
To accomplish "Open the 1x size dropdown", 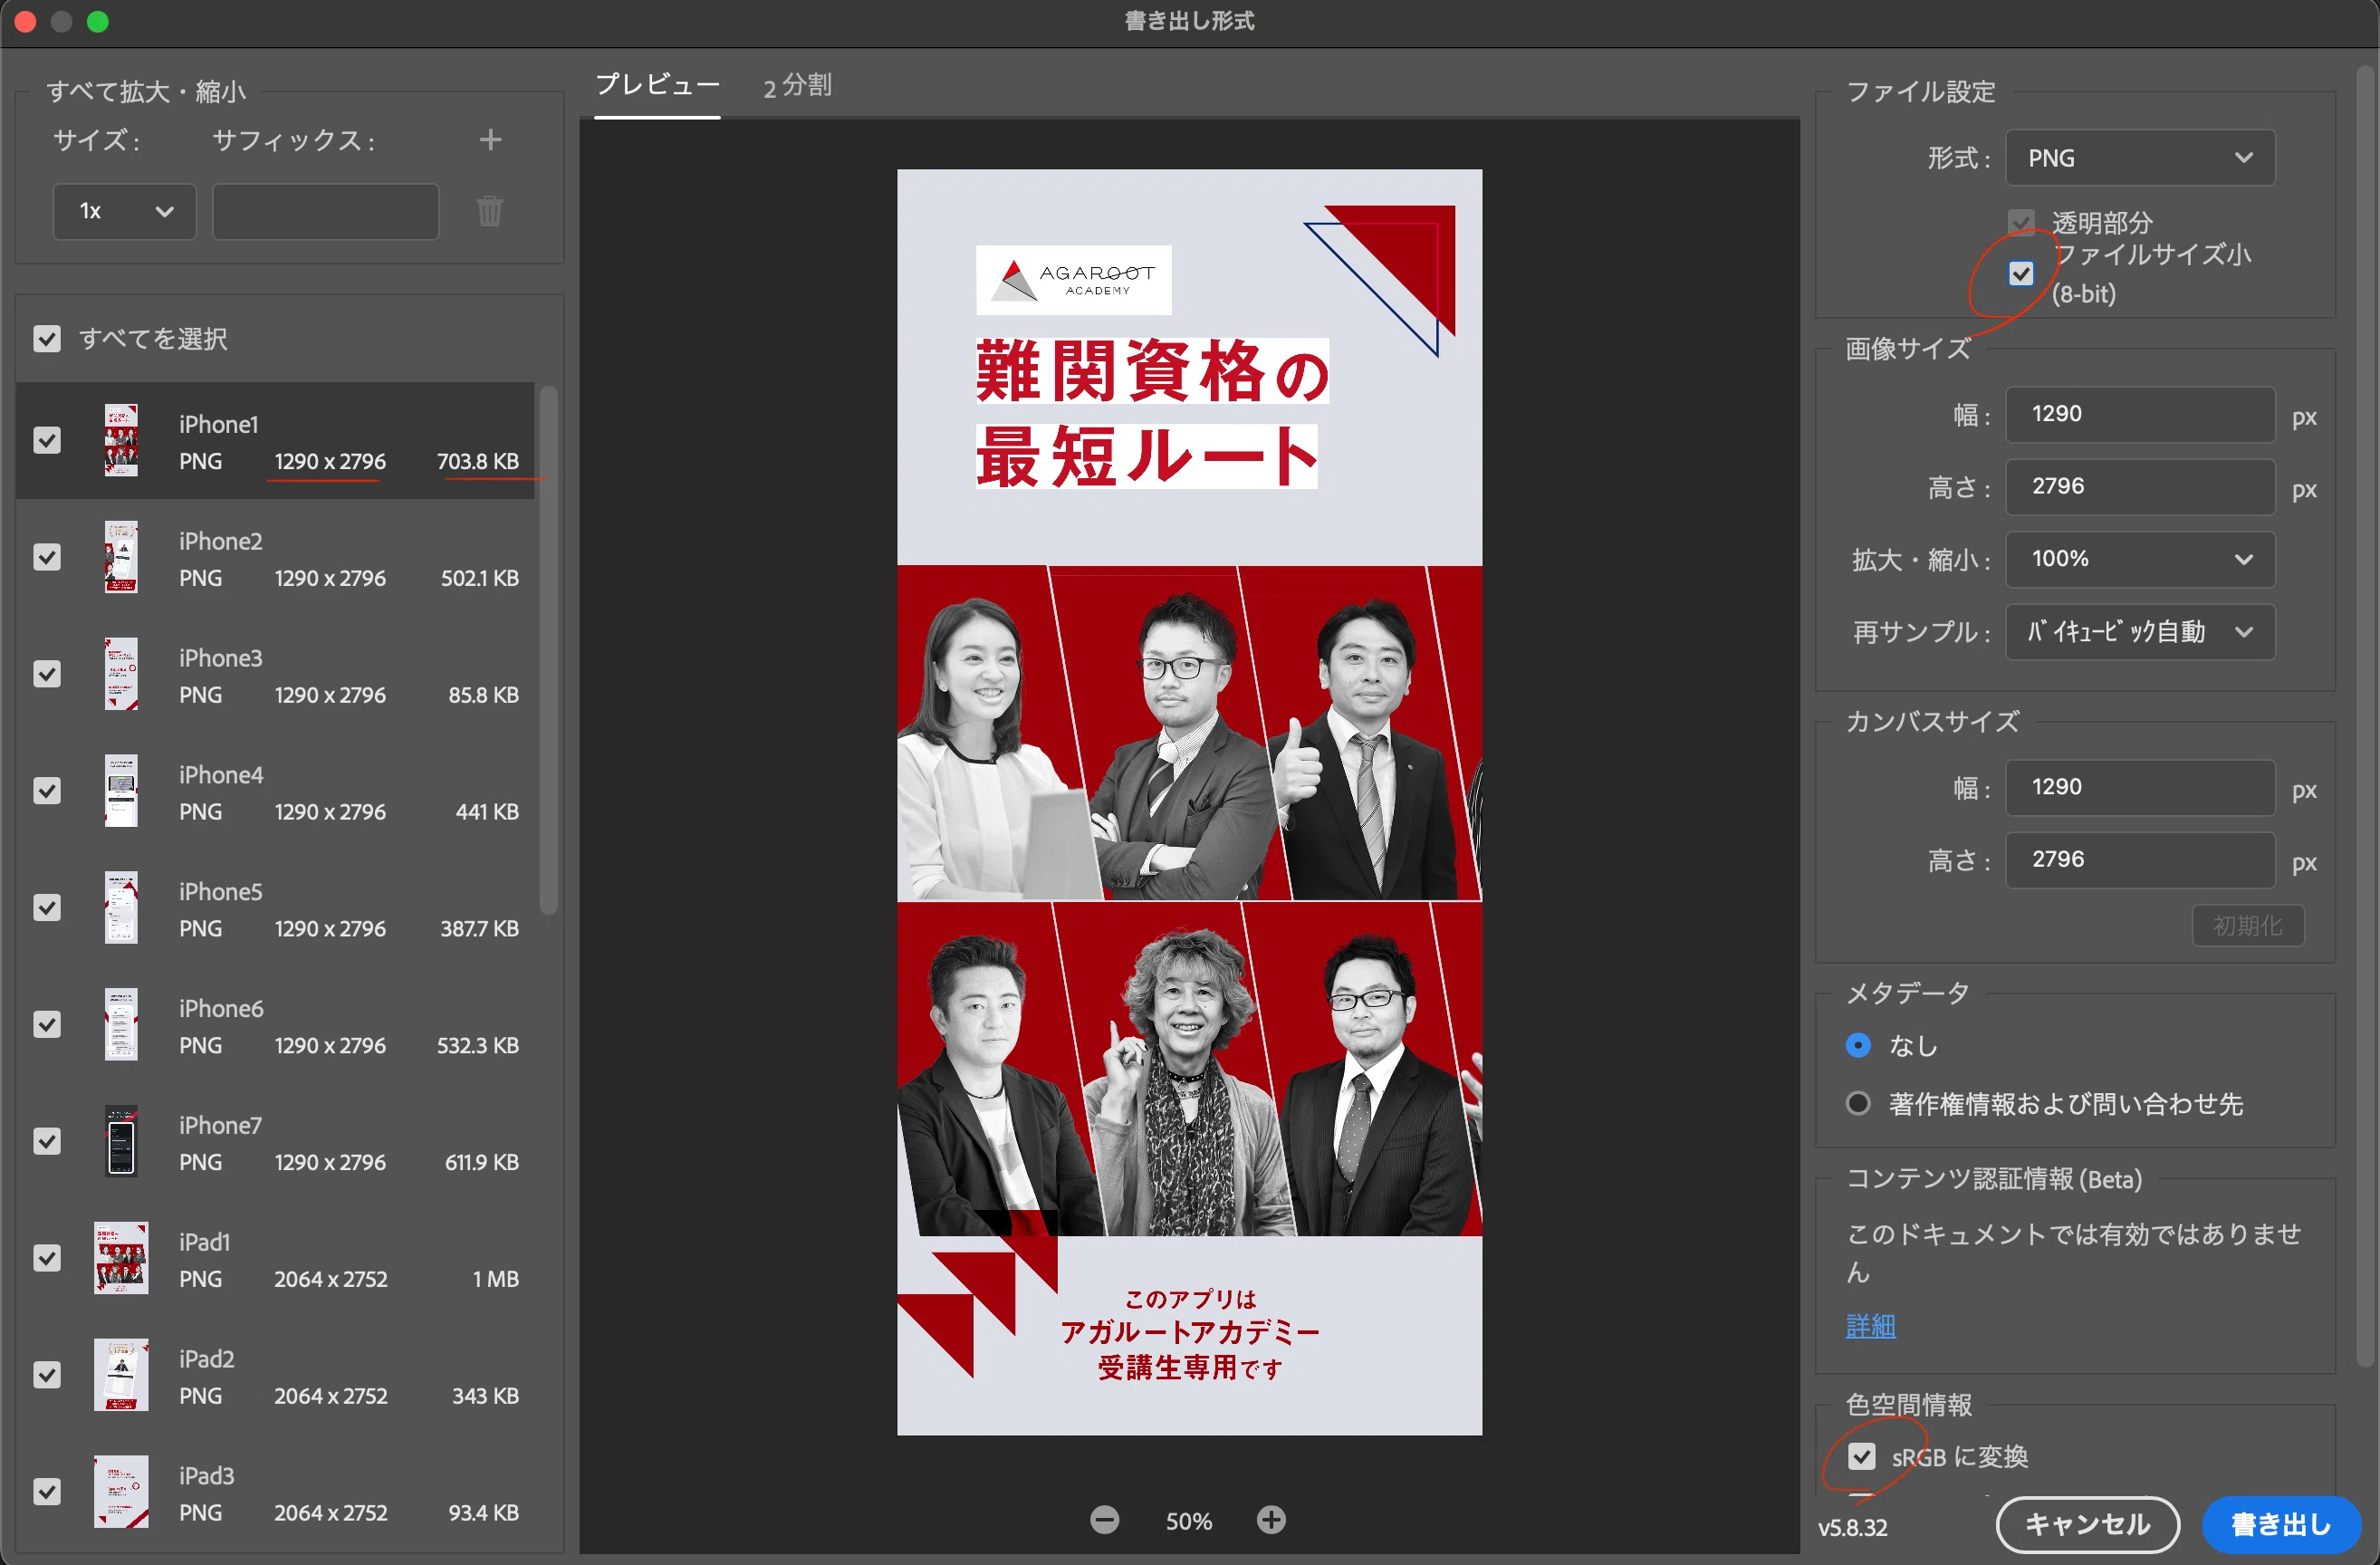I will pos(124,211).
